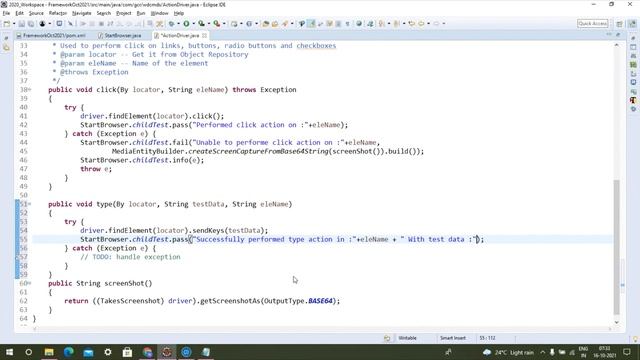640x360 pixels.
Task: Click the Quick Access search field
Action: [593, 24]
